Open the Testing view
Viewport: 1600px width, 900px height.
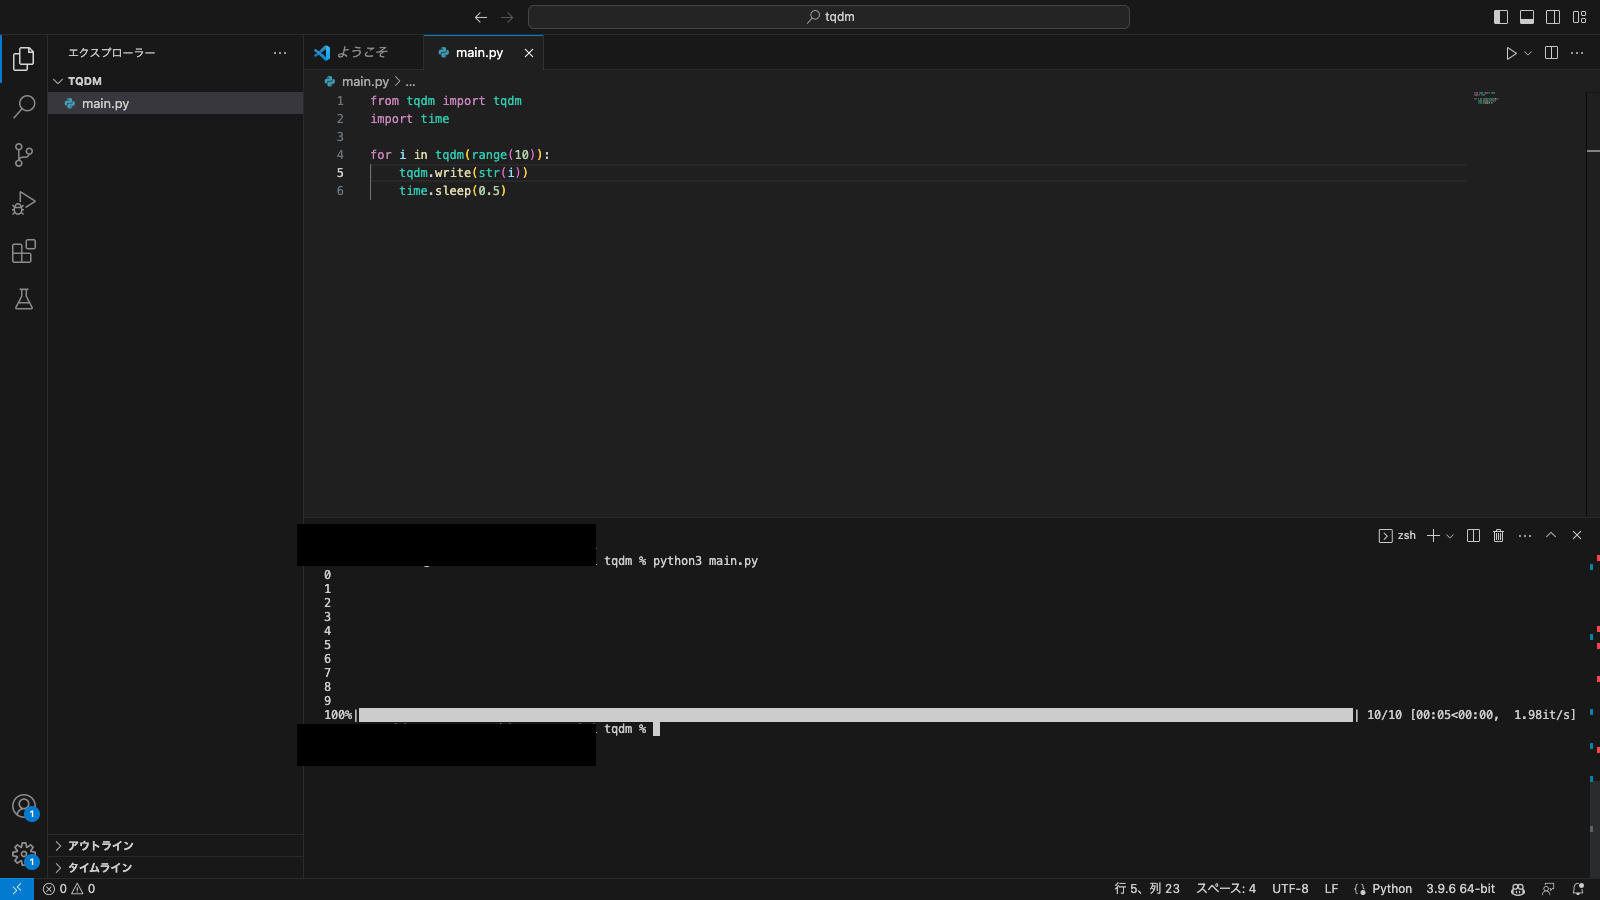pyautogui.click(x=24, y=299)
